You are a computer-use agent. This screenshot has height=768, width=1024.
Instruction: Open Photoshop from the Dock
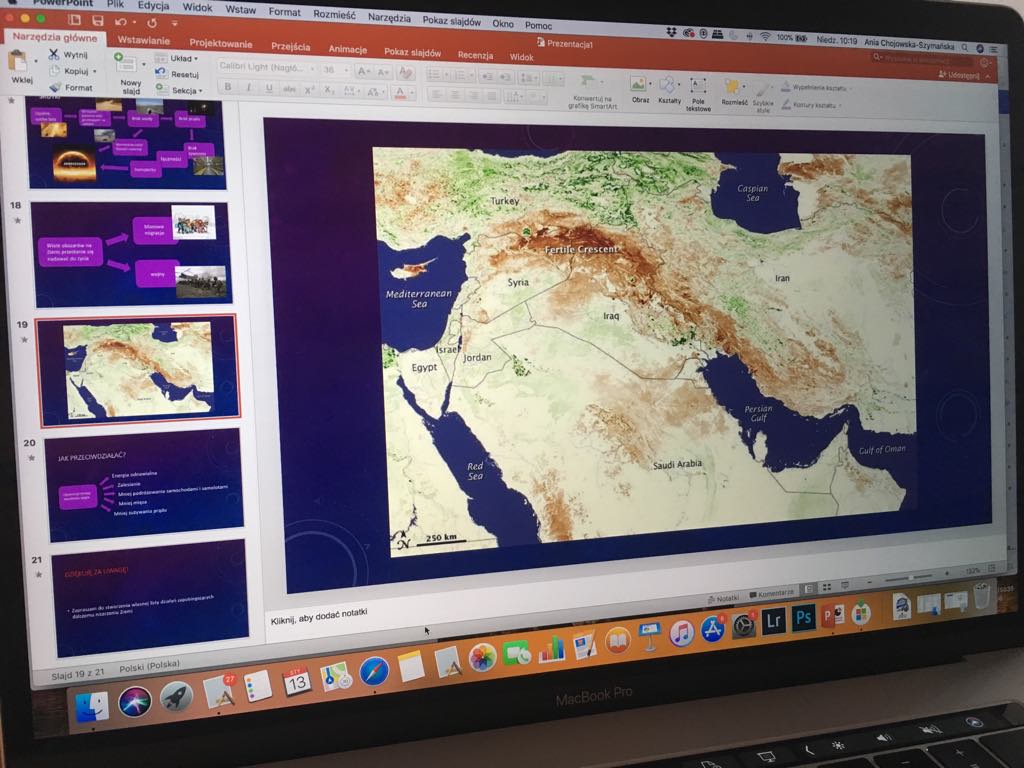pos(802,619)
